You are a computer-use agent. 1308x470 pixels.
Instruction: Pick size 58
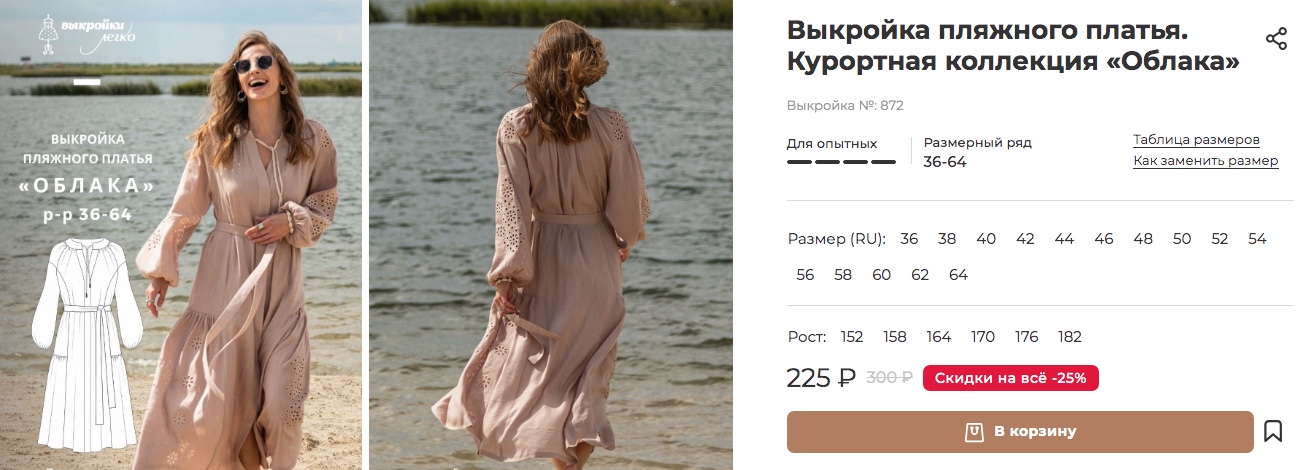point(843,274)
